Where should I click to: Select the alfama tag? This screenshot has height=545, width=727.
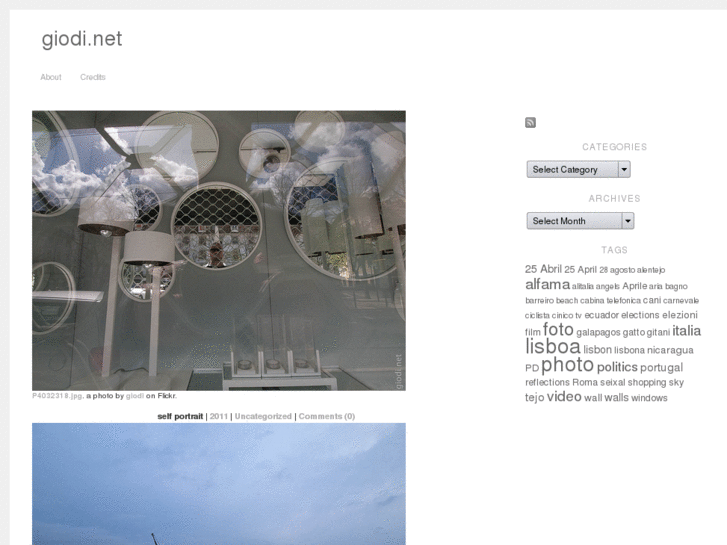(x=547, y=284)
